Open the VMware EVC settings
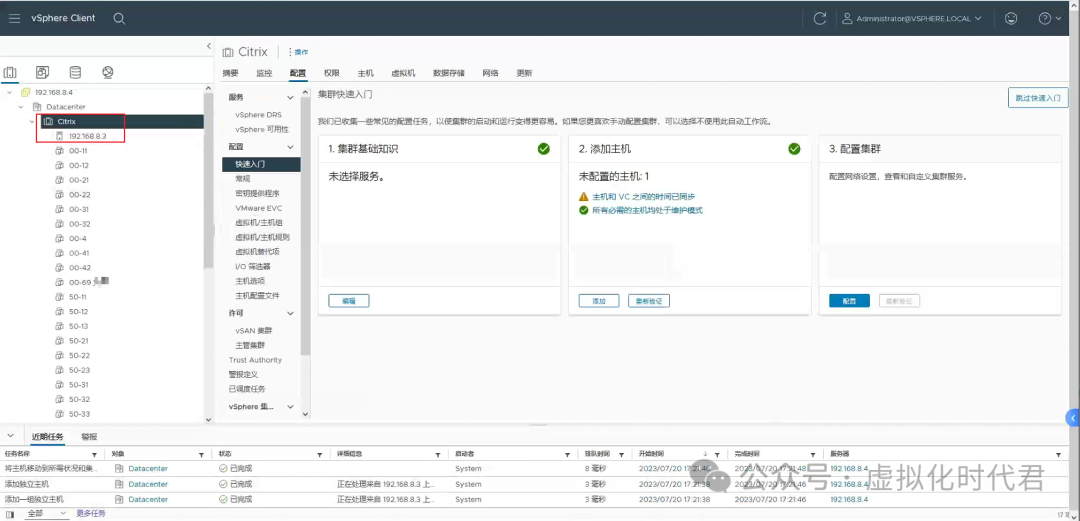Image resolution: width=1080 pixels, height=521 pixels. click(x=258, y=208)
